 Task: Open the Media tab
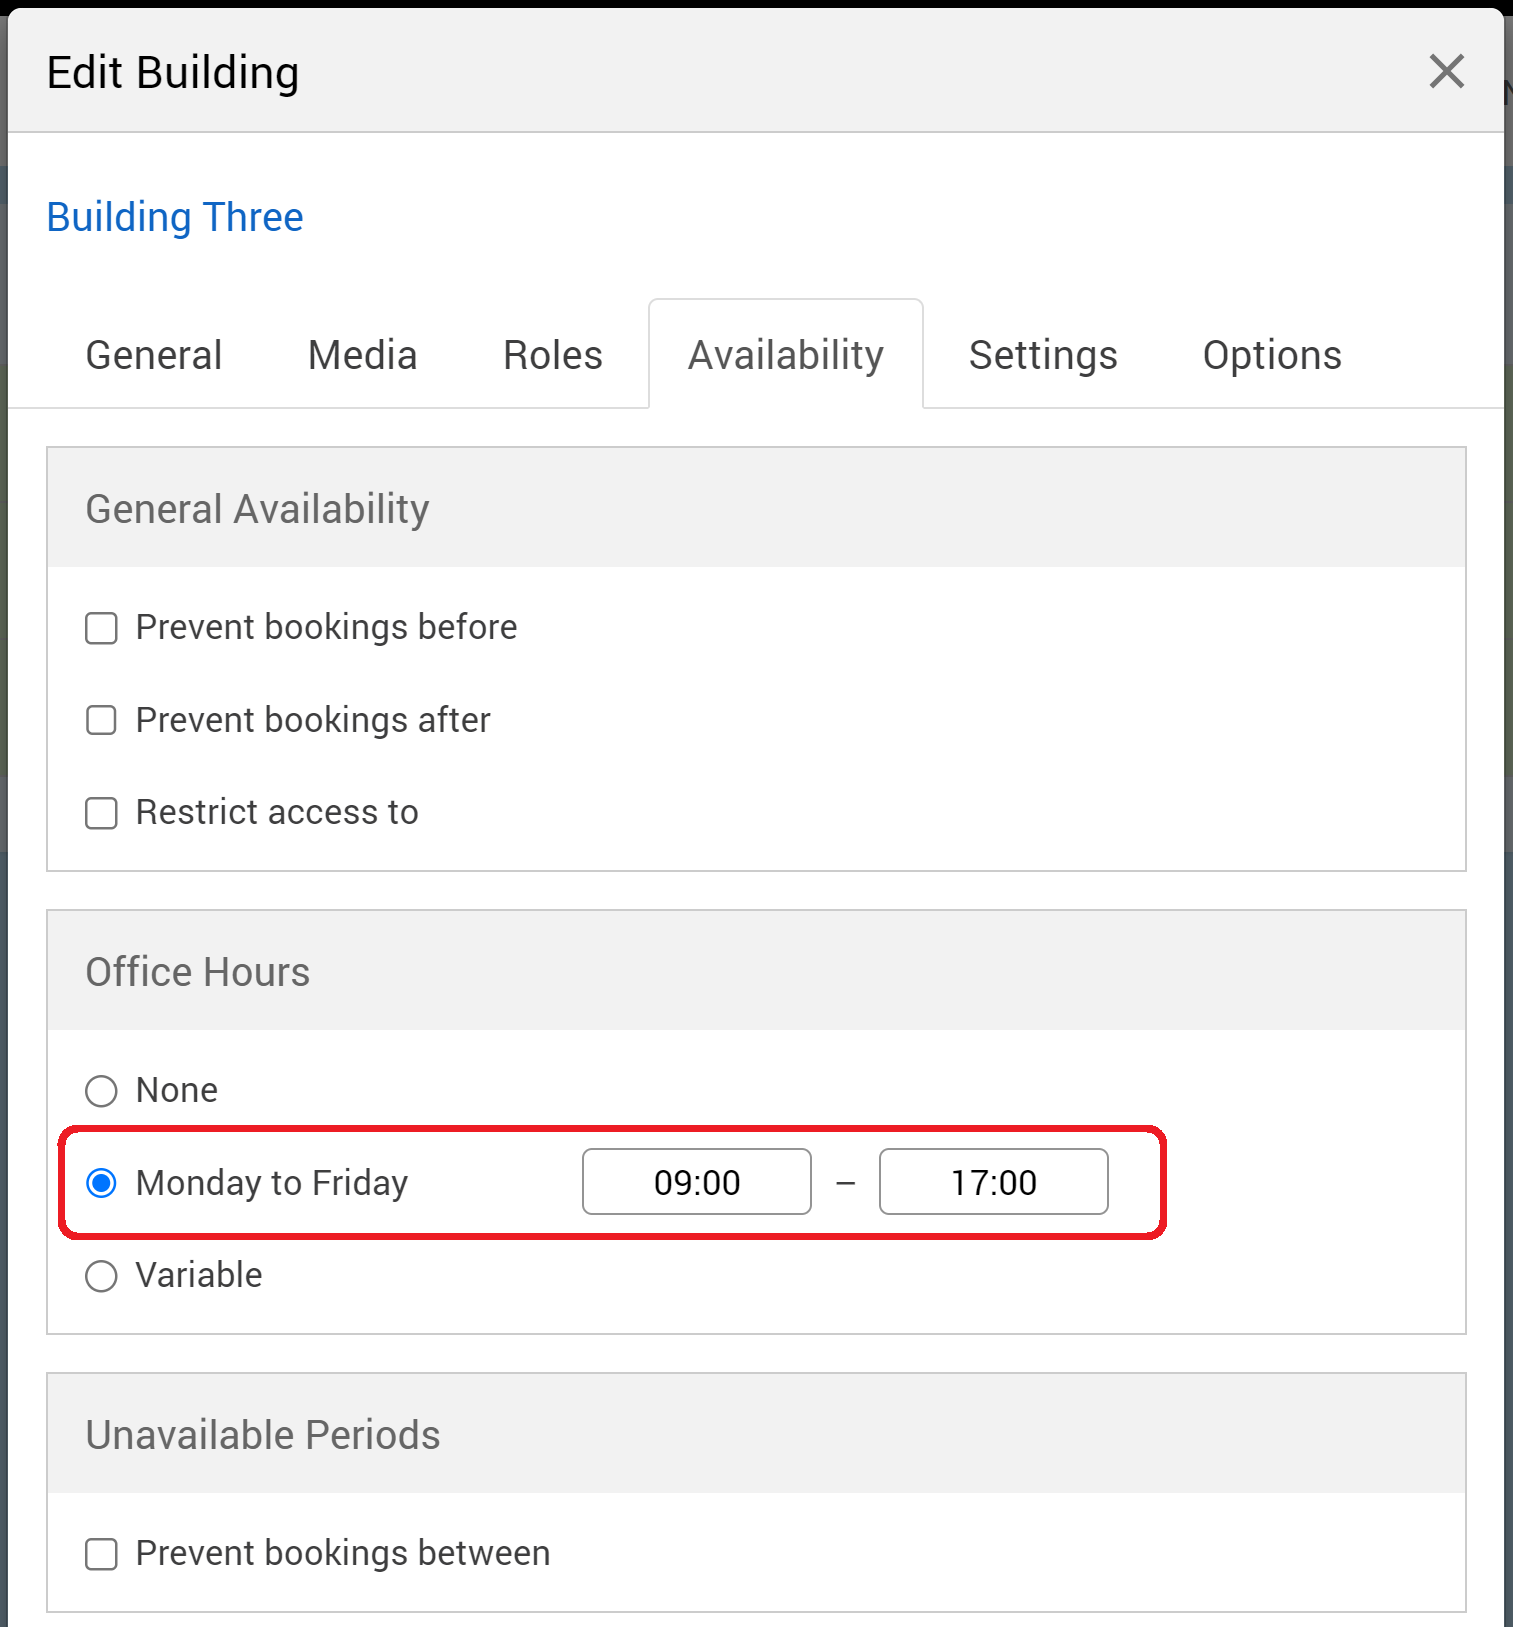(362, 355)
